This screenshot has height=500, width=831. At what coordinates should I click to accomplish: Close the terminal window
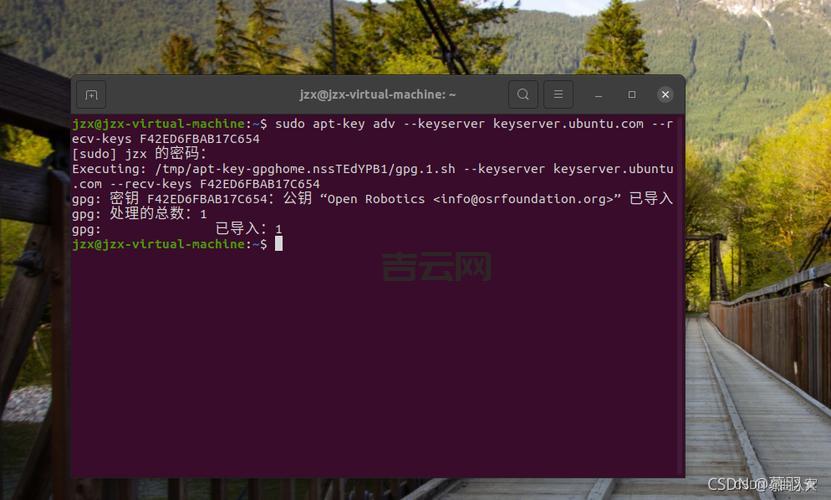point(665,94)
